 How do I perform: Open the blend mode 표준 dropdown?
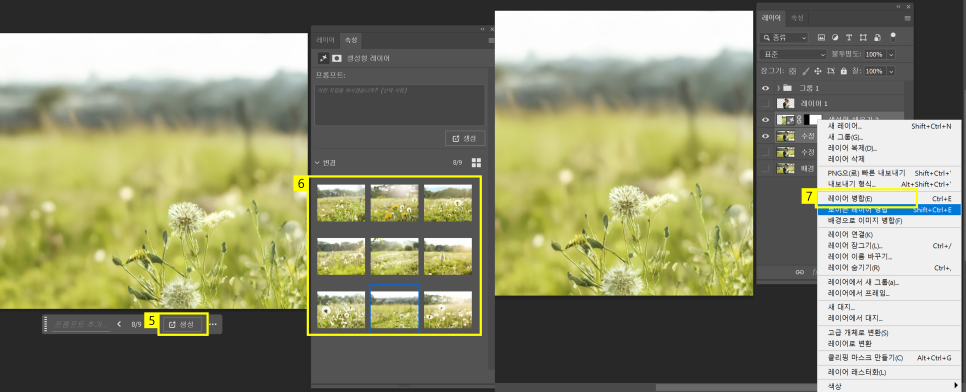[793, 54]
